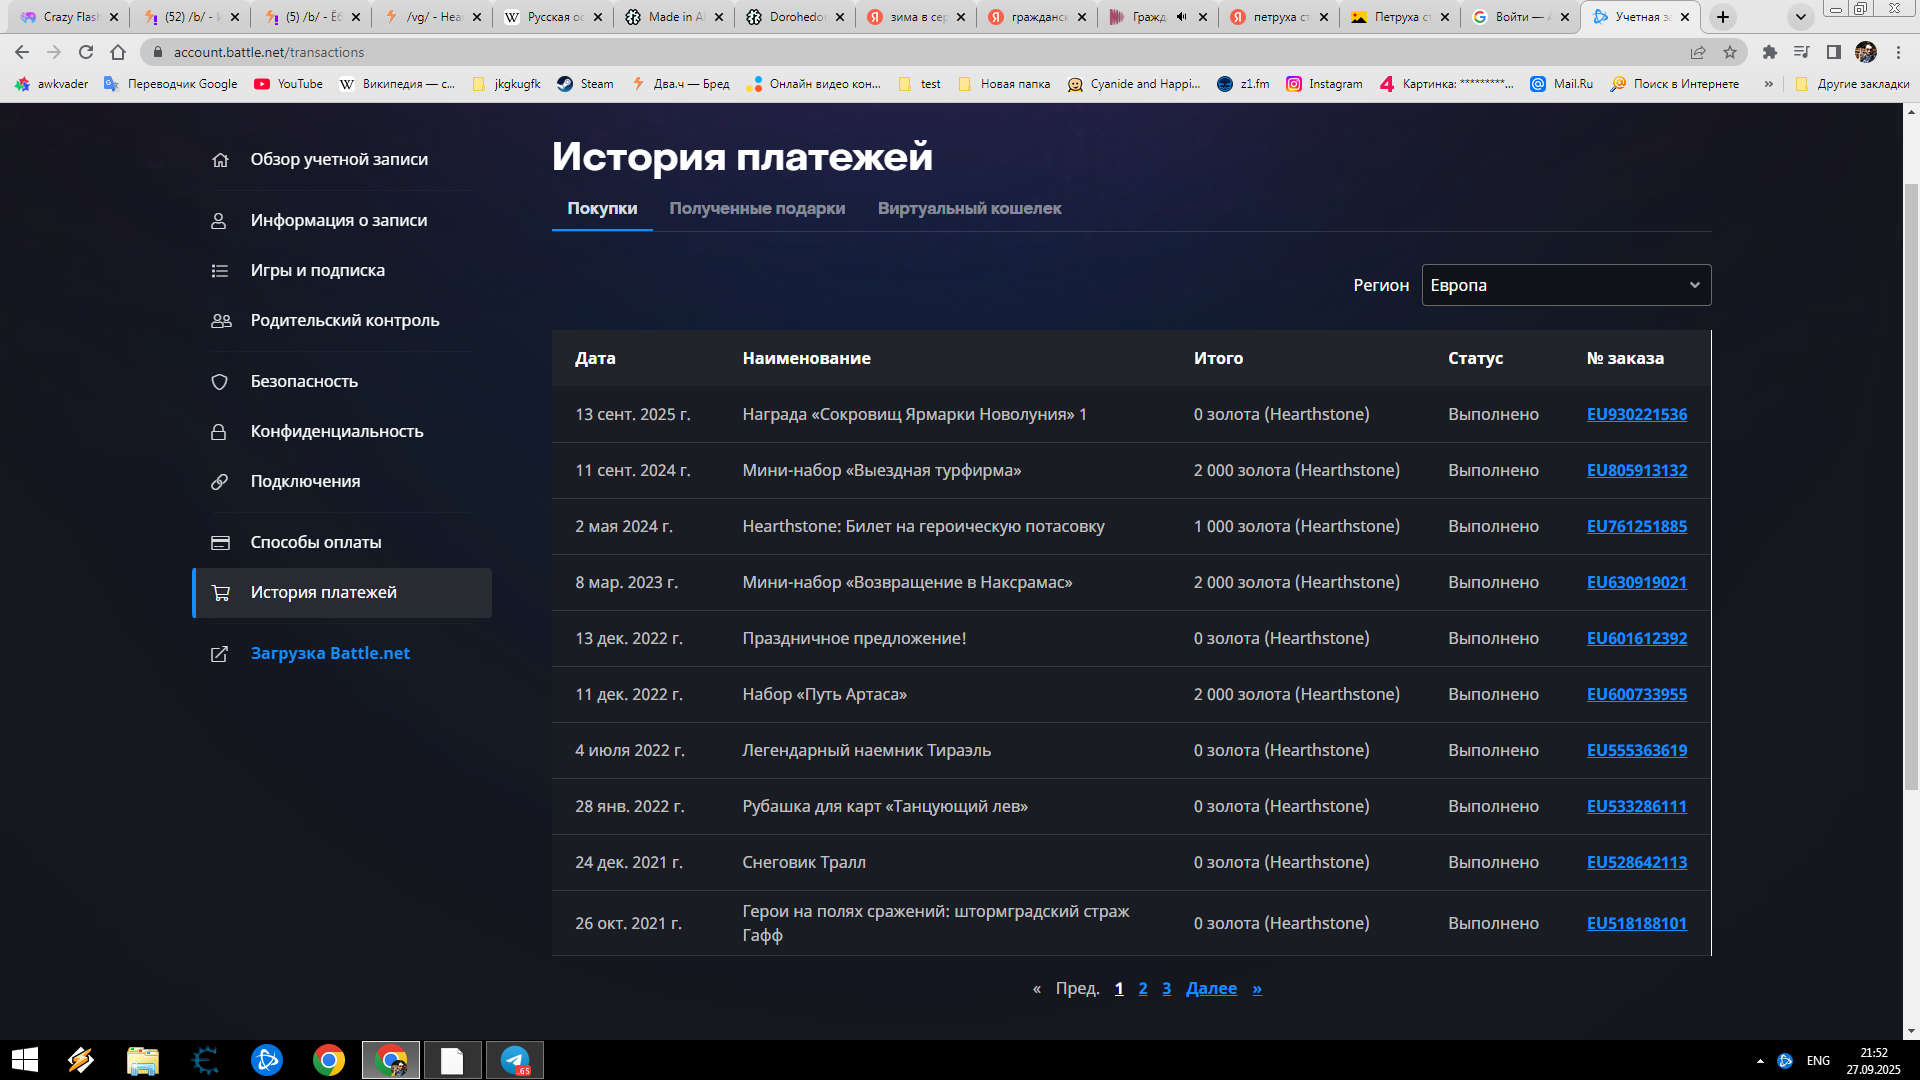
Task: Open the Extensions puzzle icon in Chrome
Action: tap(1769, 52)
